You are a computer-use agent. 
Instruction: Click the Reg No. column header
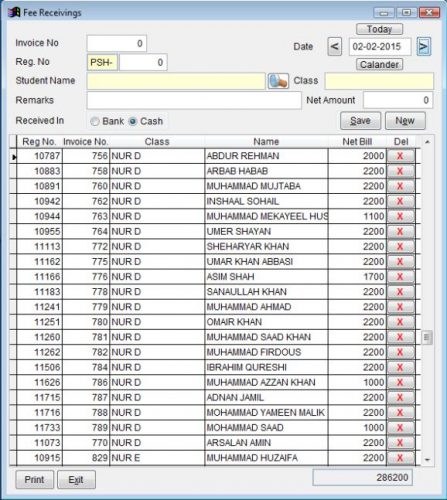tap(39, 142)
